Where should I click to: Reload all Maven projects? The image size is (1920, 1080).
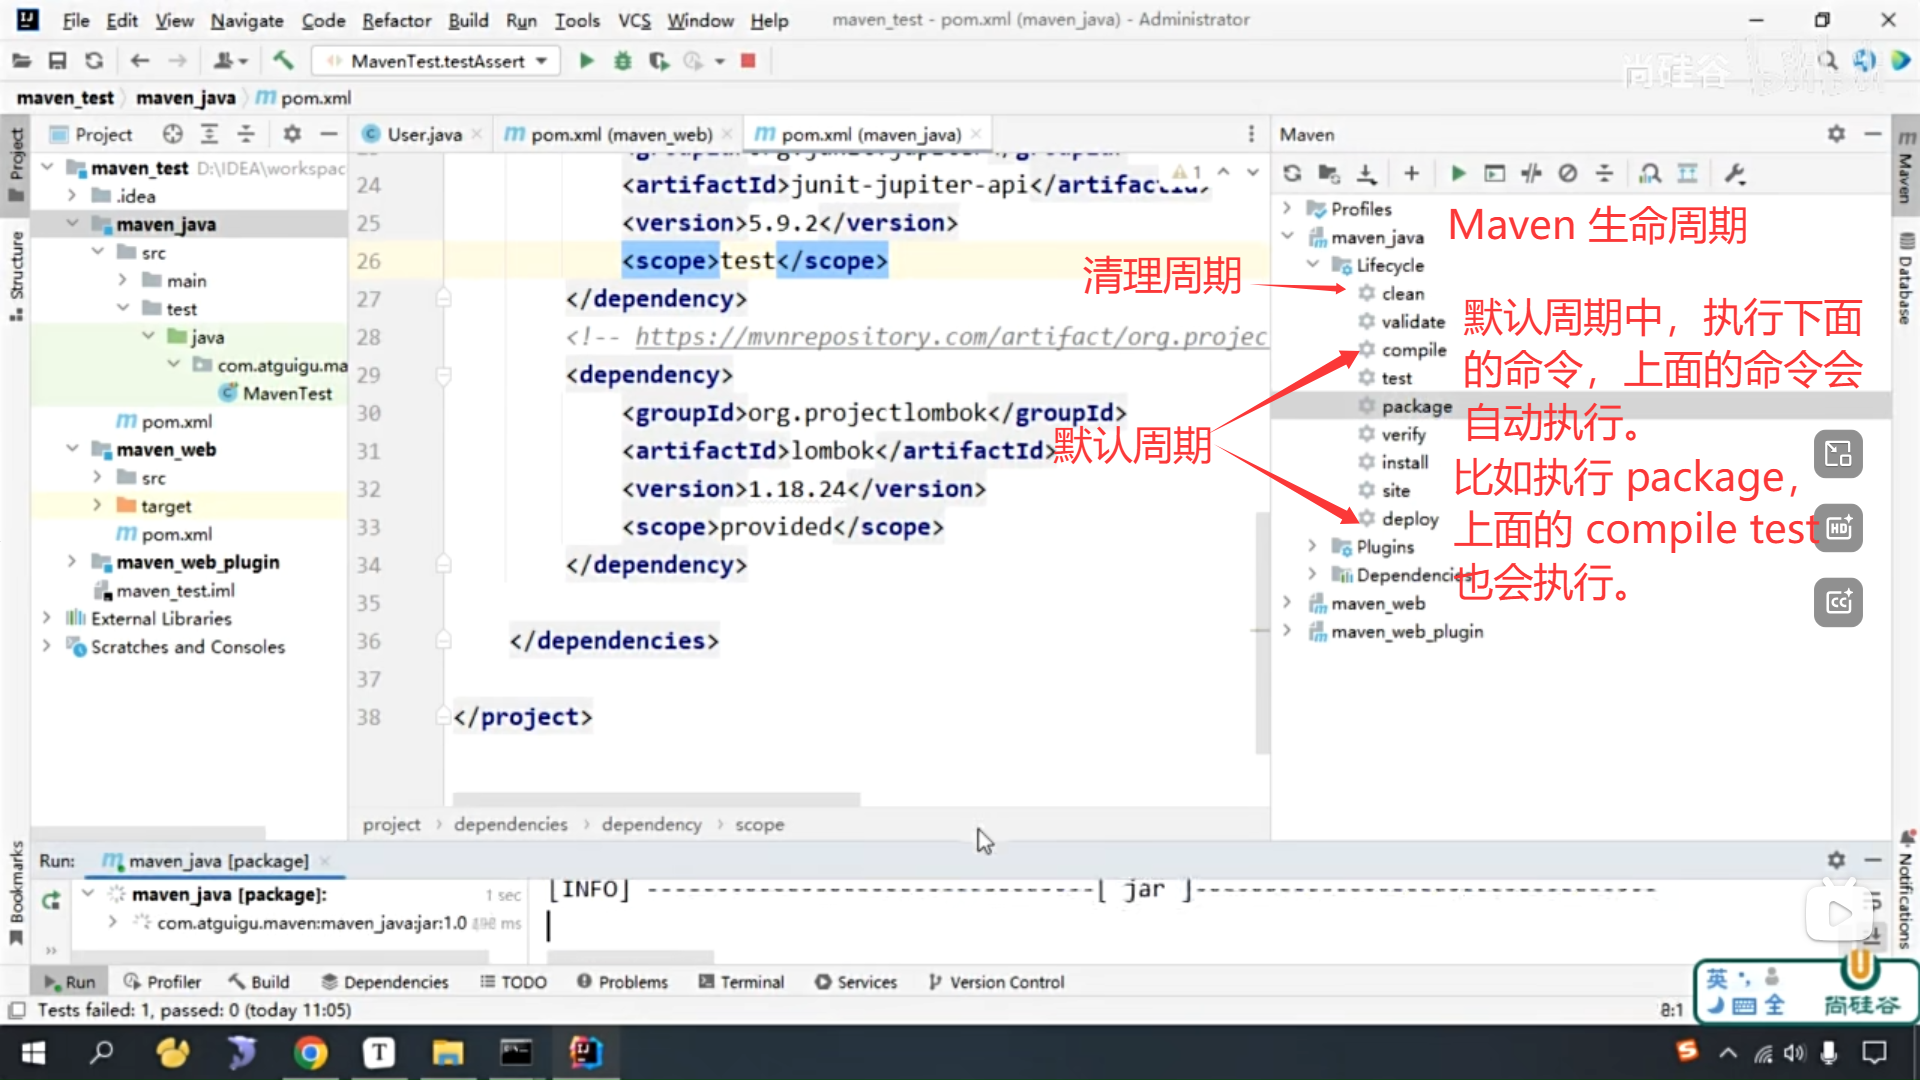coord(1292,174)
